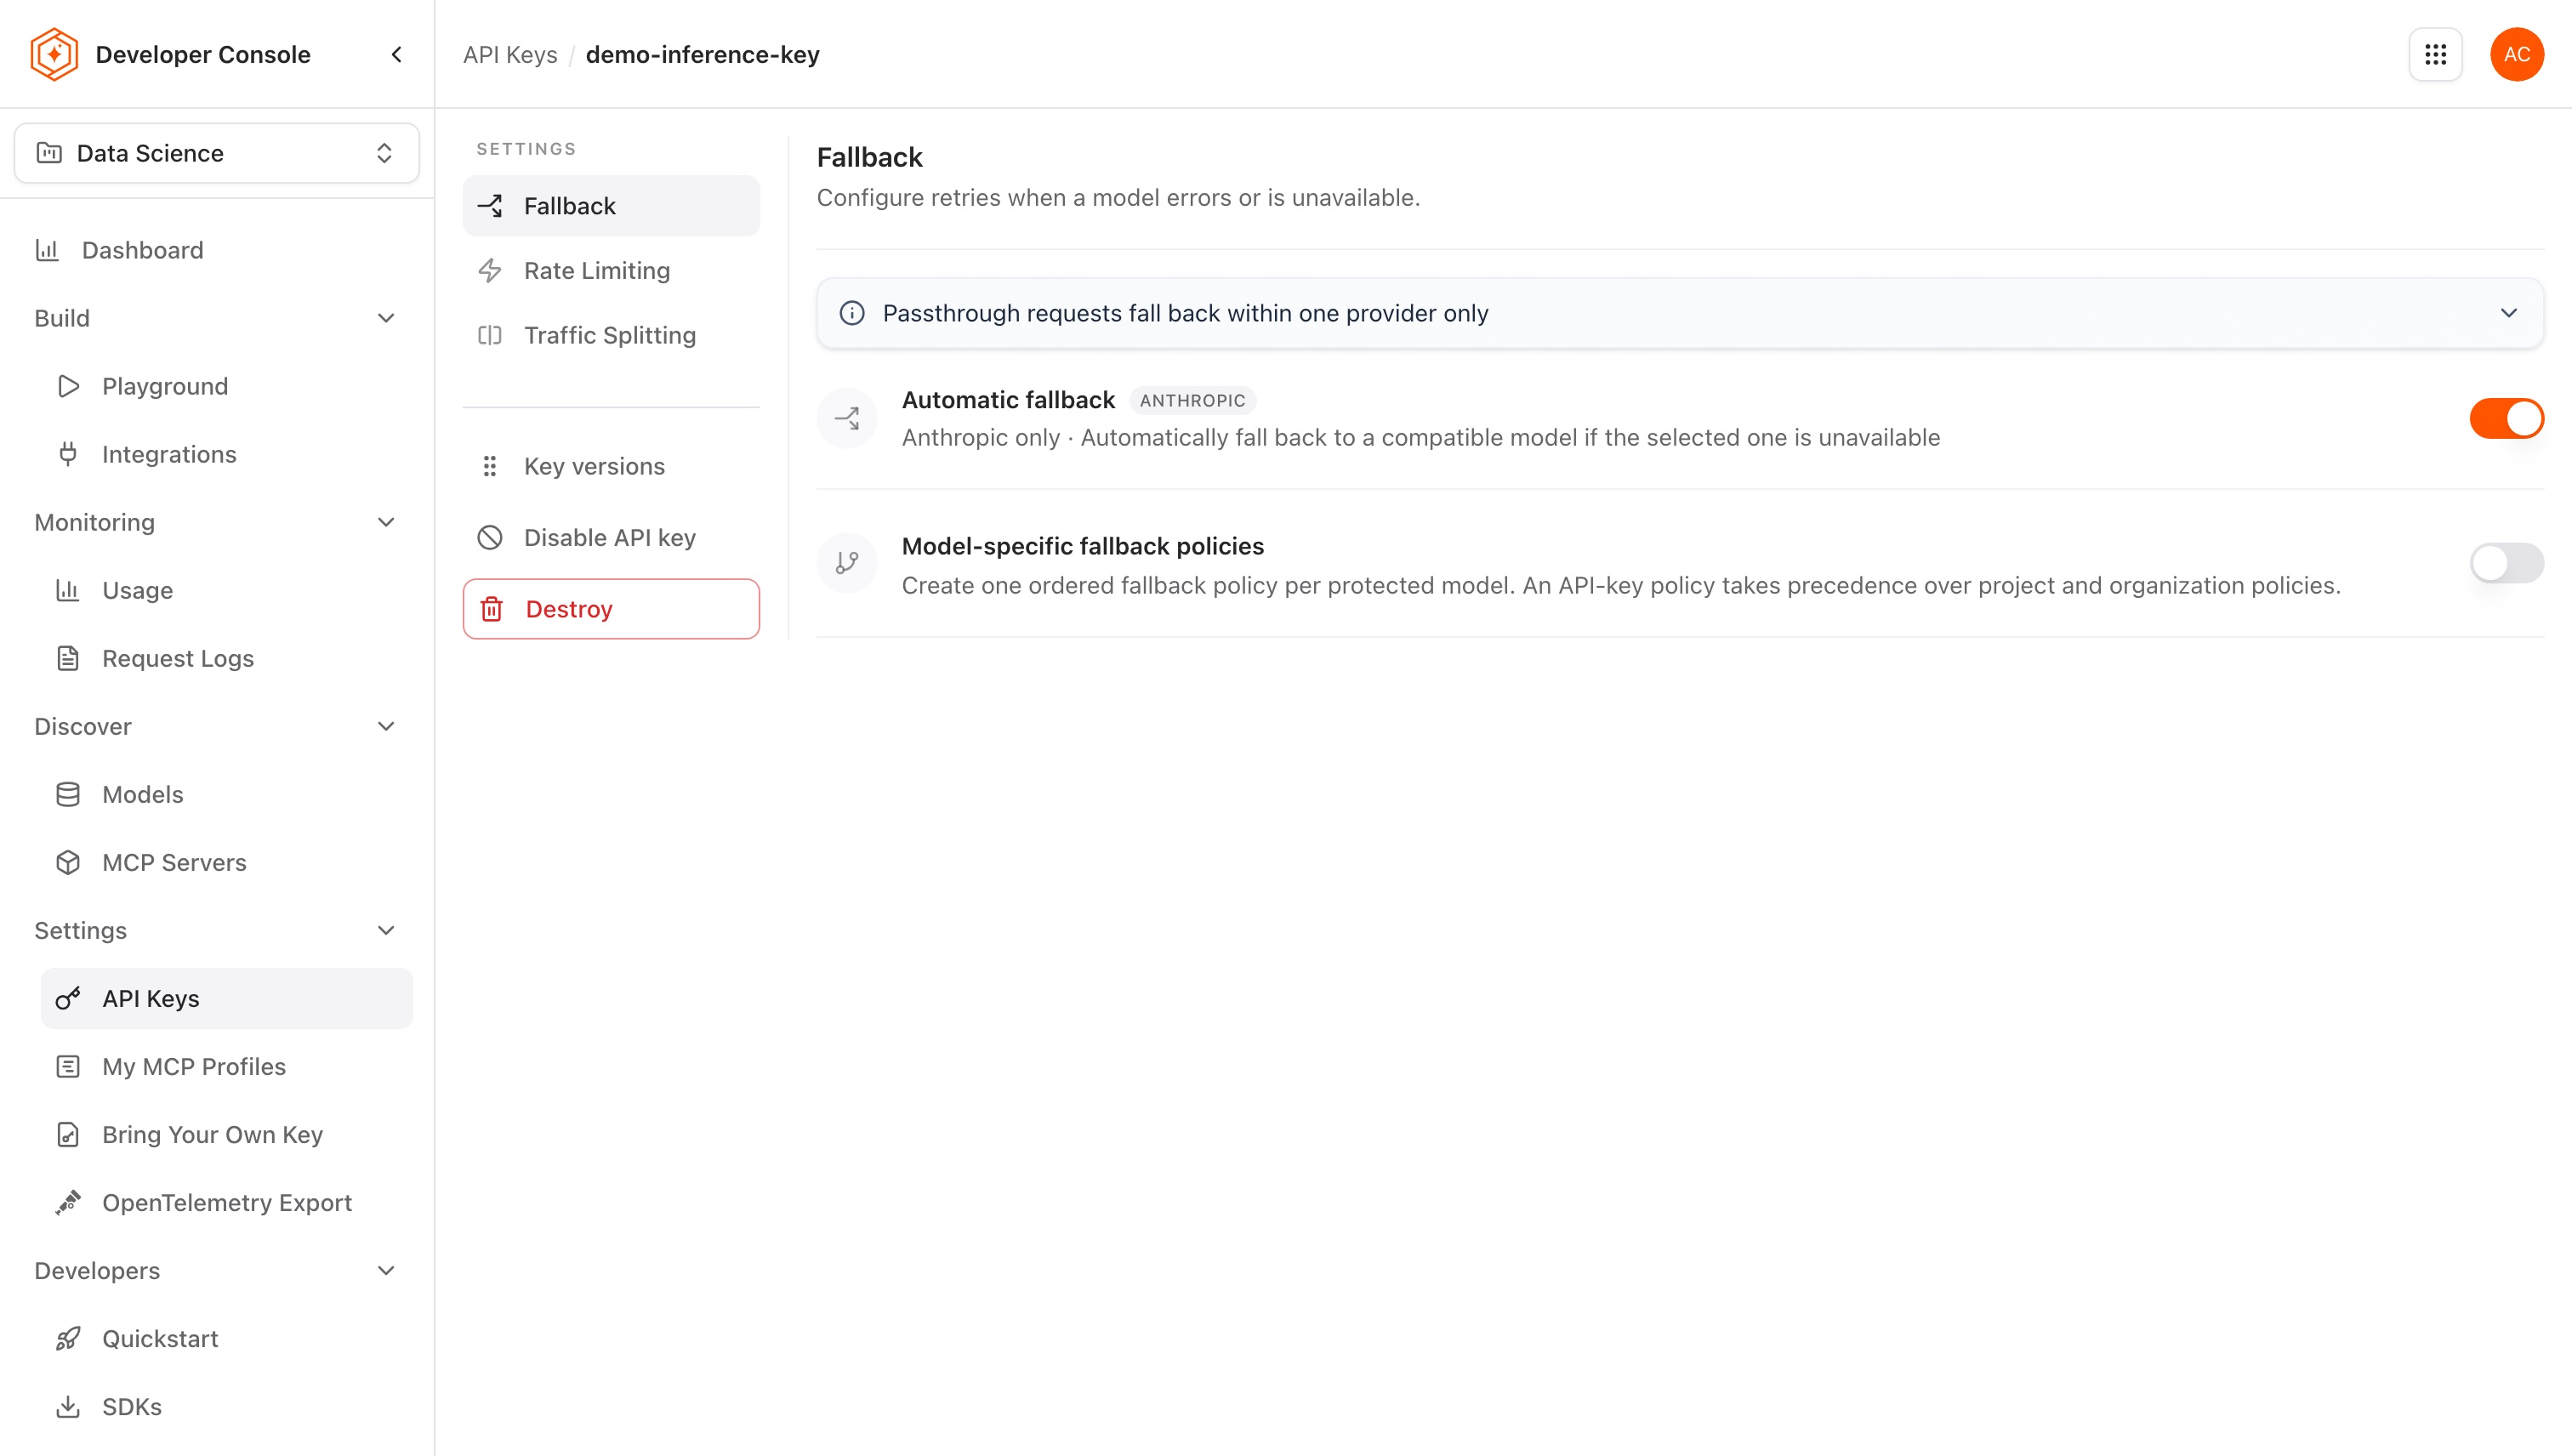Image resolution: width=2572 pixels, height=1456 pixels.
Task: Click the Destroy button
Action: pos(611,609)
